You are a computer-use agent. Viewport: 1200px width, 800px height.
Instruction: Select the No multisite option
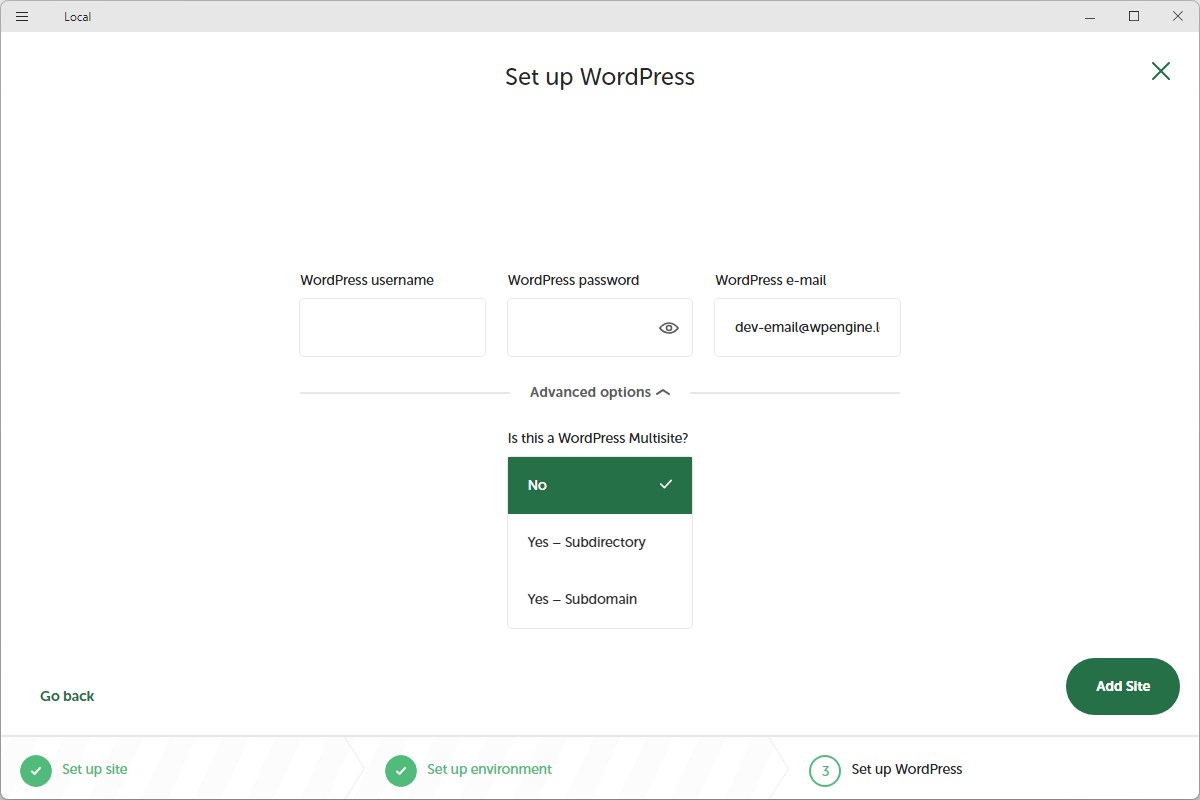pos(600,485)
